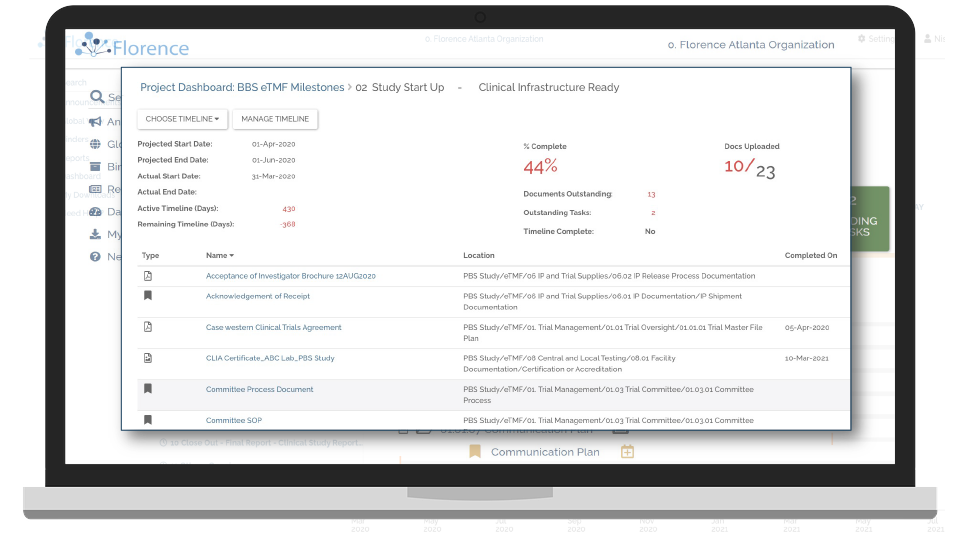This screenshot has width=960, height=540.
Task: Click the 02 Study Start Up breadcrumb text
Action: [x=400, y=88]
